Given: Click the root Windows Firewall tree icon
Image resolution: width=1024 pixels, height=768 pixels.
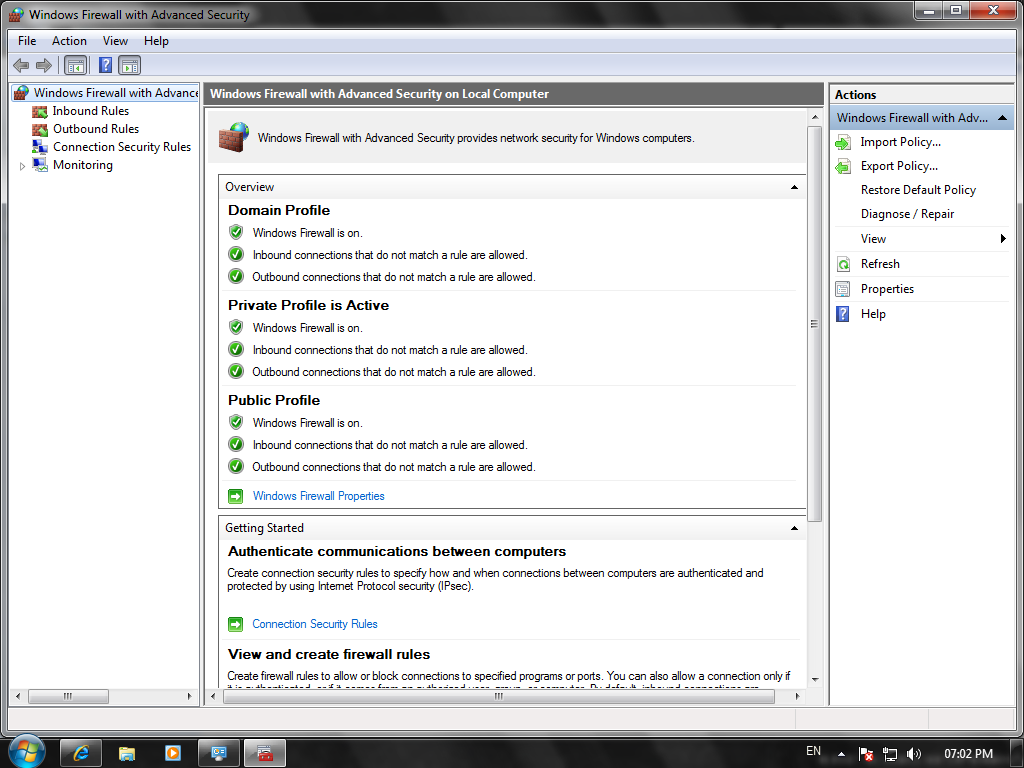Looking at the screenshot, I should pos(22,93).
